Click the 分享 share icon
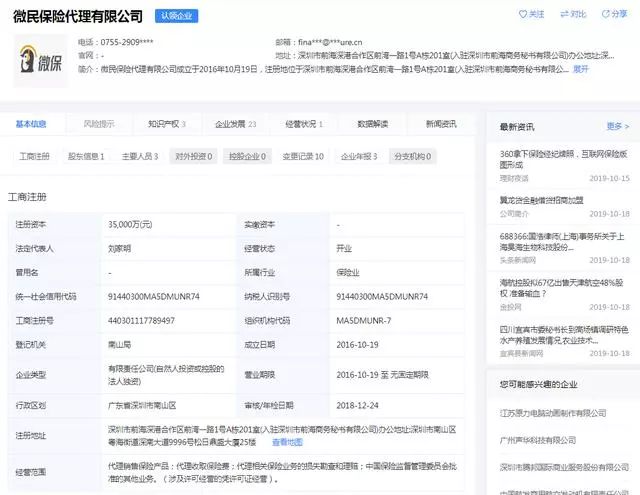 click(606, 14)
